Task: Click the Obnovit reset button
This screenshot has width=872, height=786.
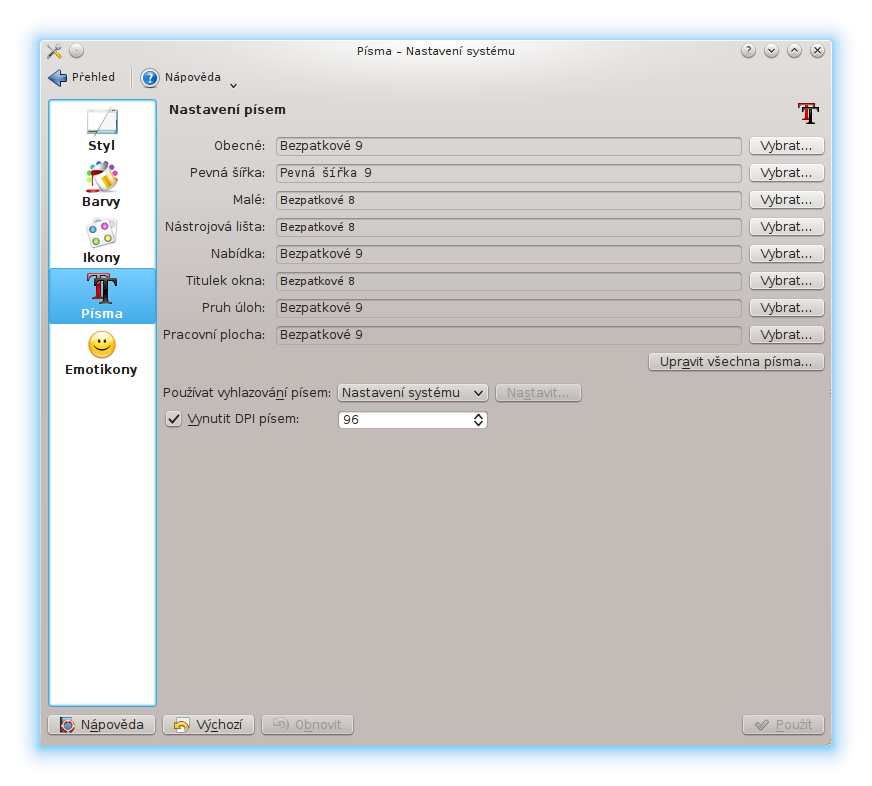Action: [x=308, y=725]
